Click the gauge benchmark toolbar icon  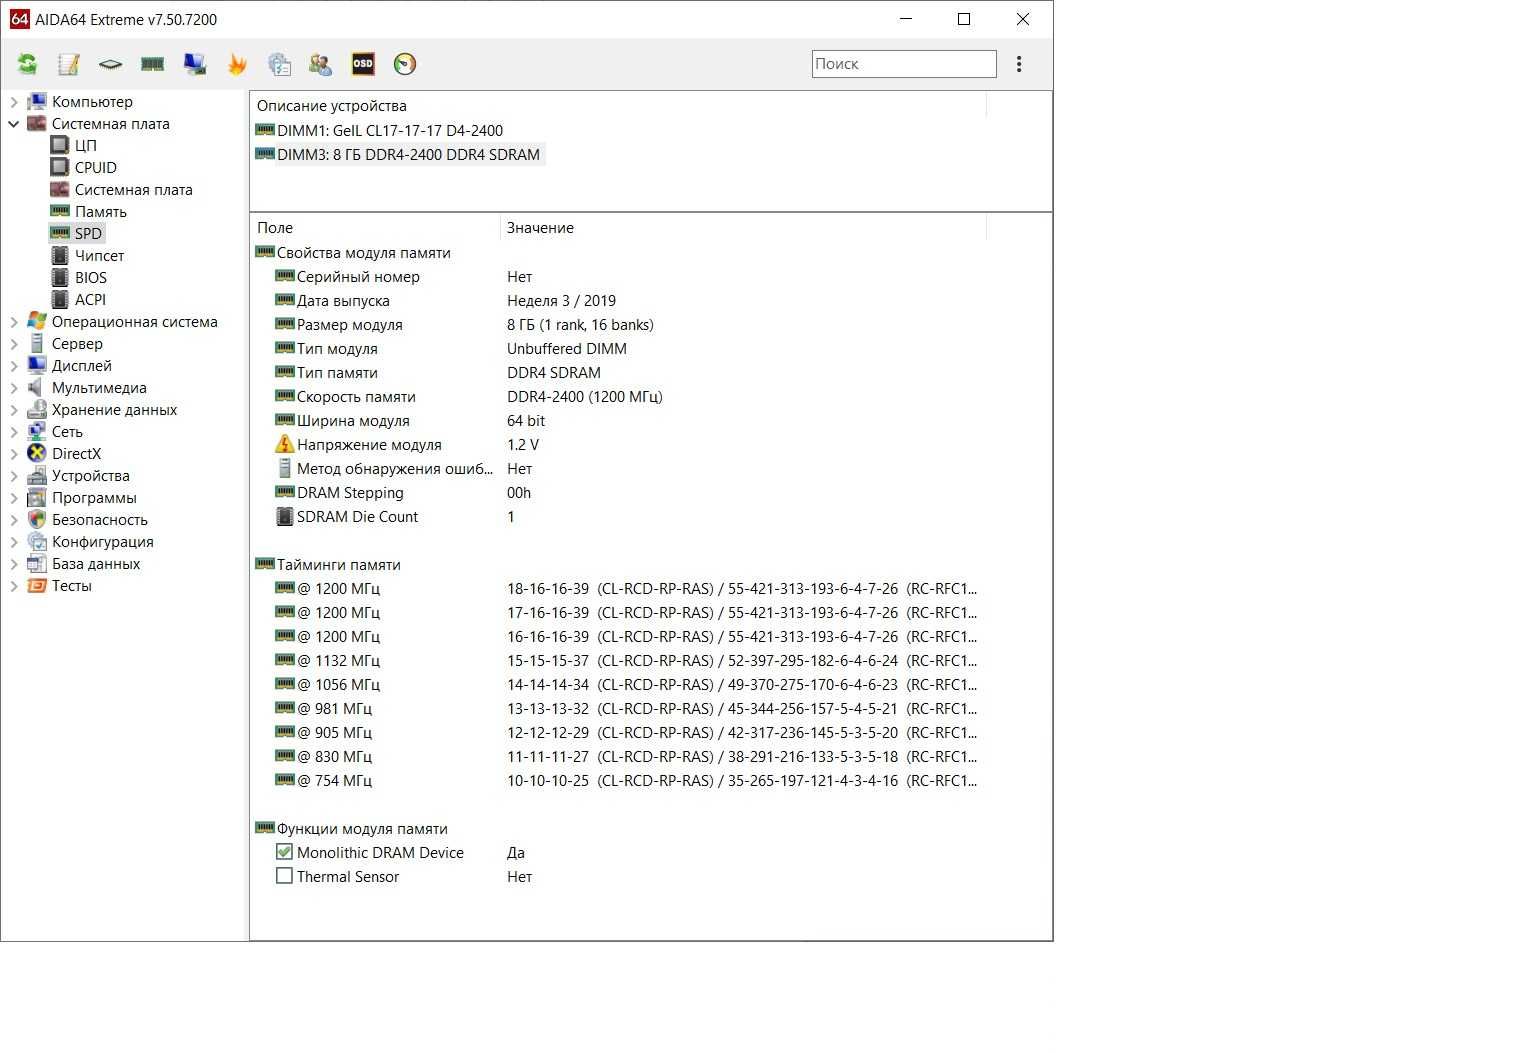tap(405, 64)
